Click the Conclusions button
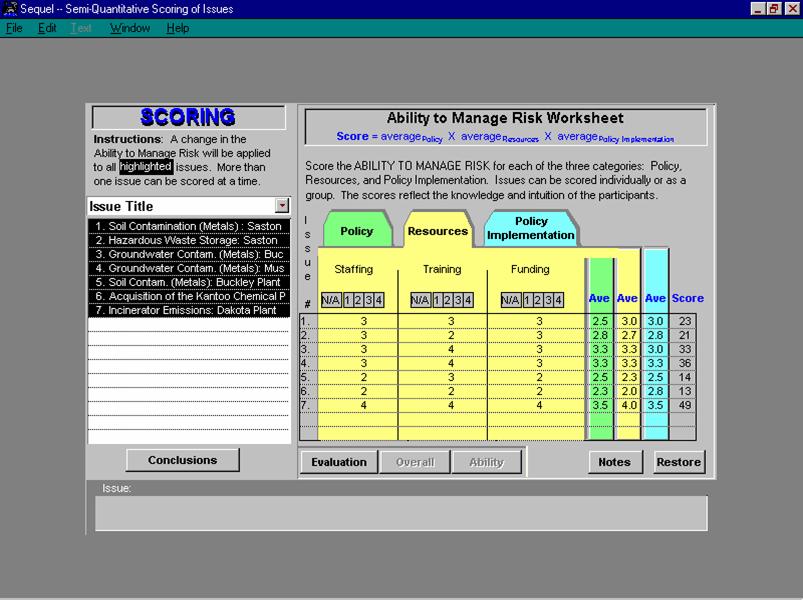This screenshot has height=600, width=803. pyautogui.click(x=182, y=460)
